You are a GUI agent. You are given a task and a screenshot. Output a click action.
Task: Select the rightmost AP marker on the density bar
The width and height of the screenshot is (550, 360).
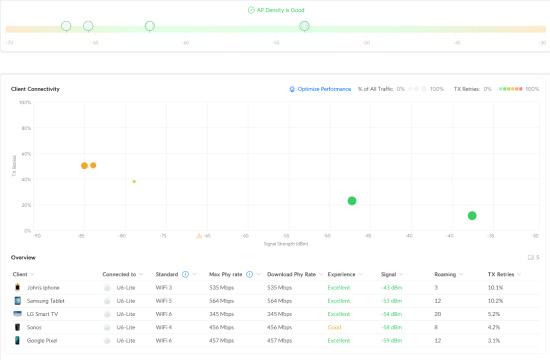[304, 26]
